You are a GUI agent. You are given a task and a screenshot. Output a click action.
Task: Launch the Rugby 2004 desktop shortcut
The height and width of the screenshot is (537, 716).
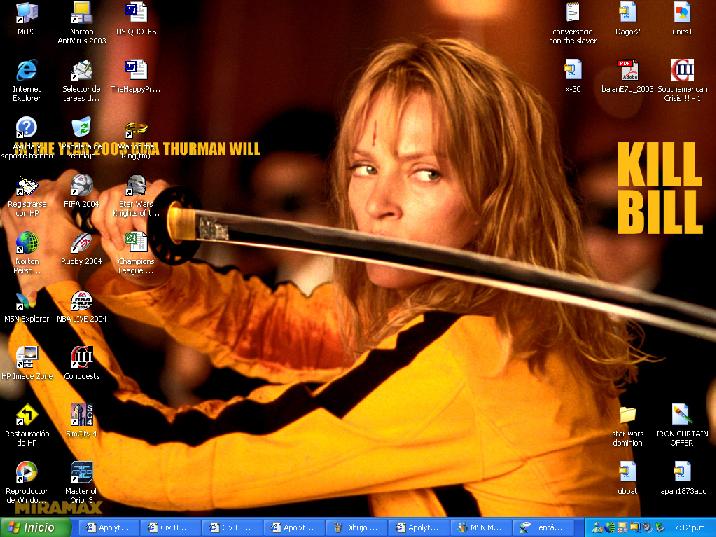point(82,243)
